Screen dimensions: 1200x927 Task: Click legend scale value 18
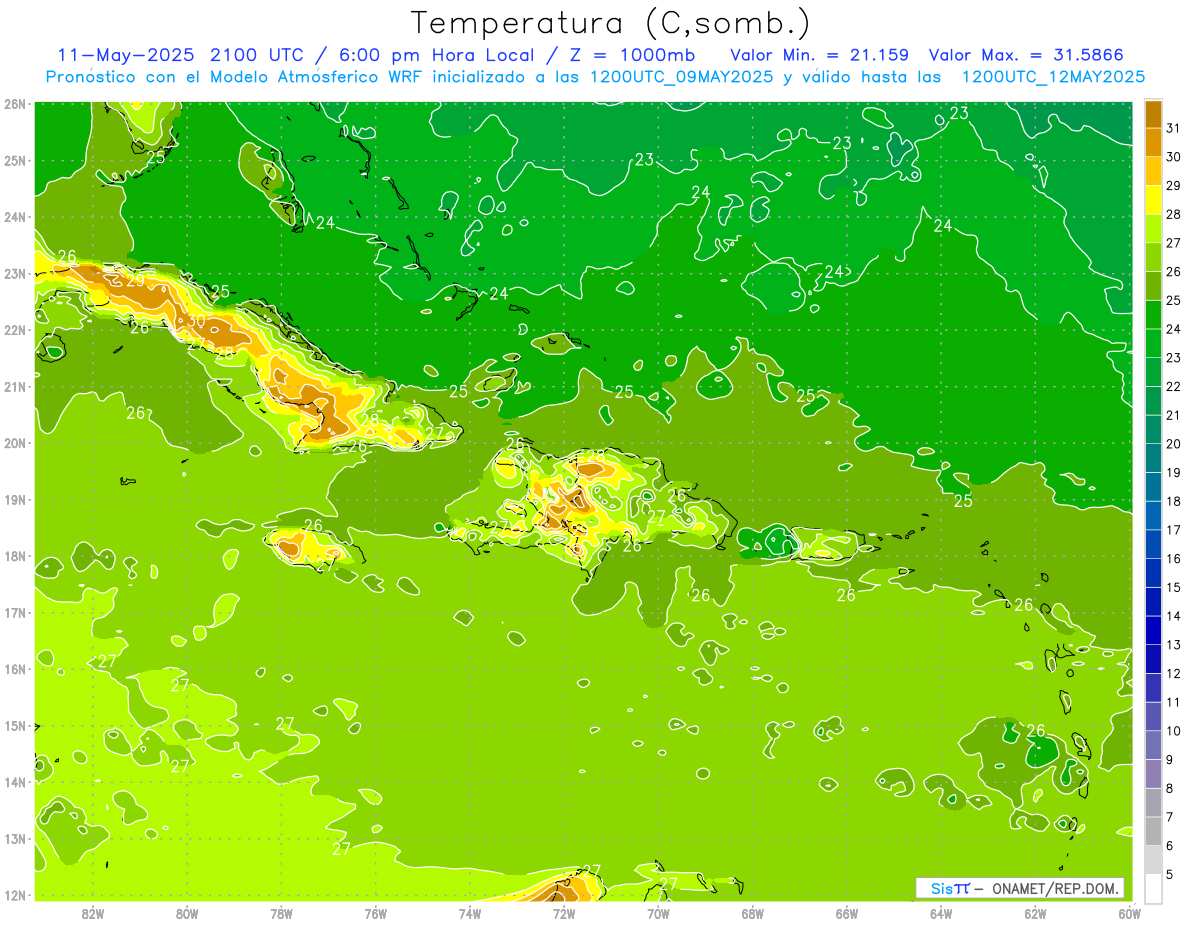[x=1174, y=501]
